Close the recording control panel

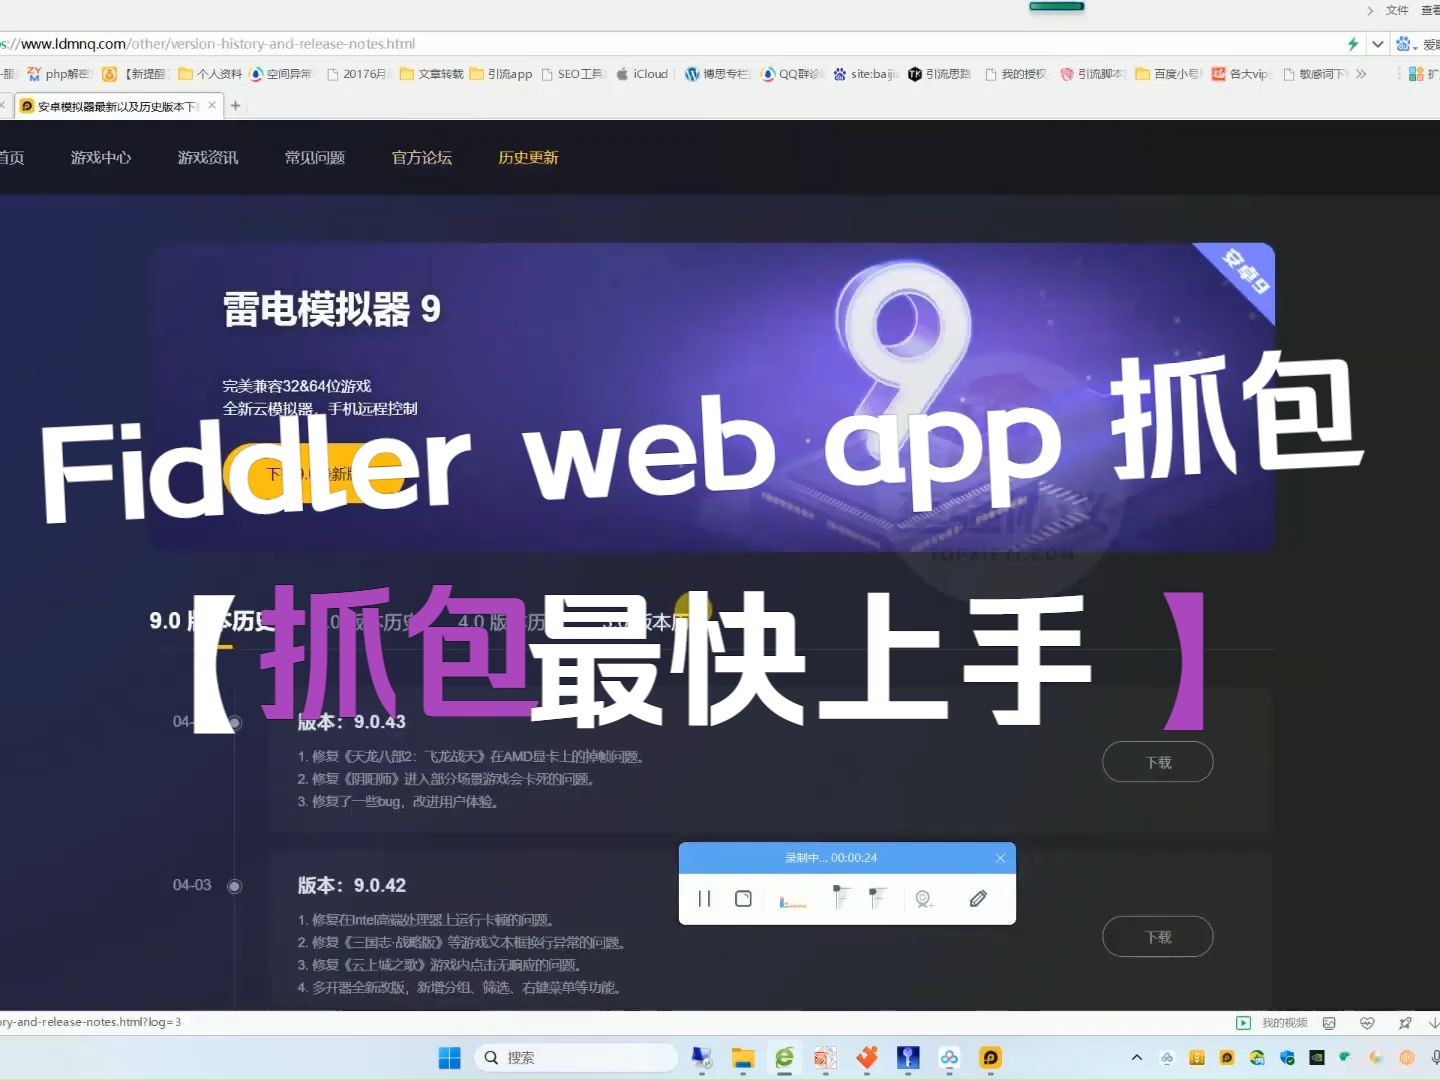(x=1000, y=858)
